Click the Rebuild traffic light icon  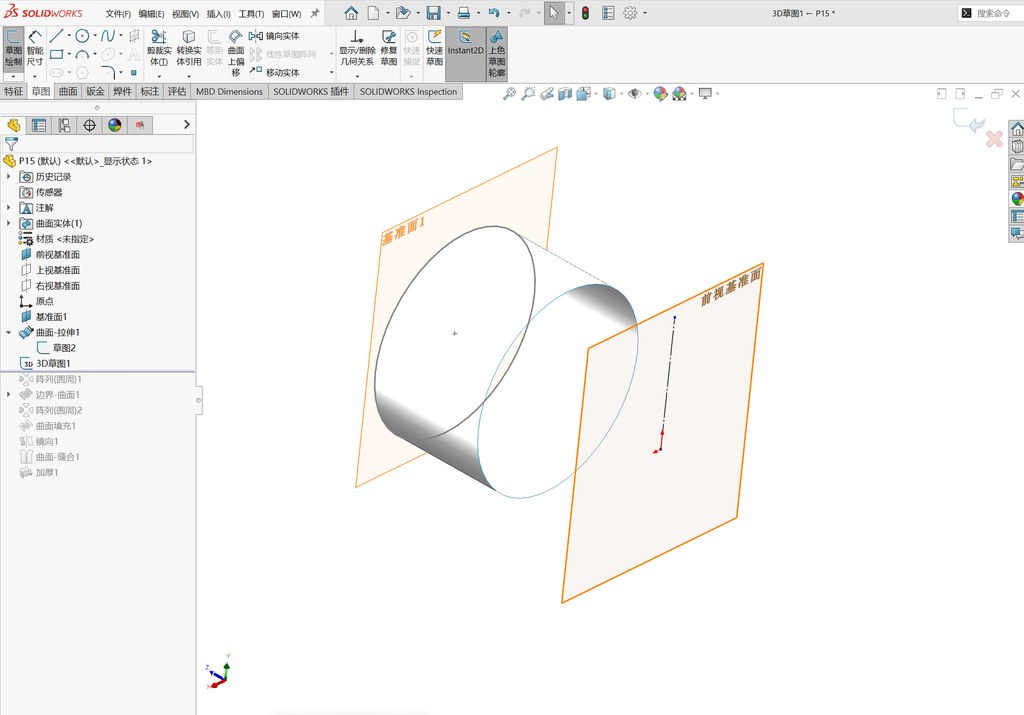[585, 13]
